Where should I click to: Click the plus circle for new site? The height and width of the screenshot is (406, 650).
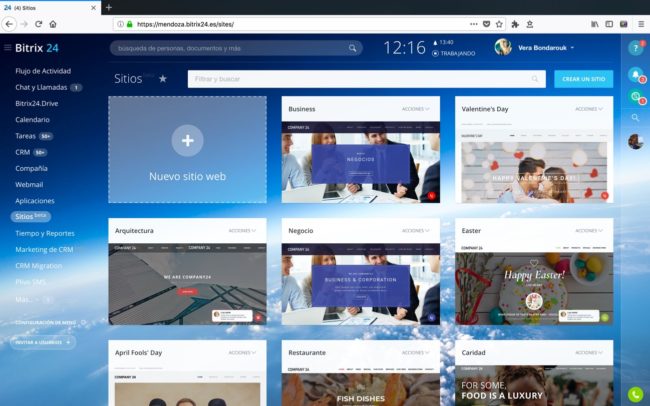187,141
